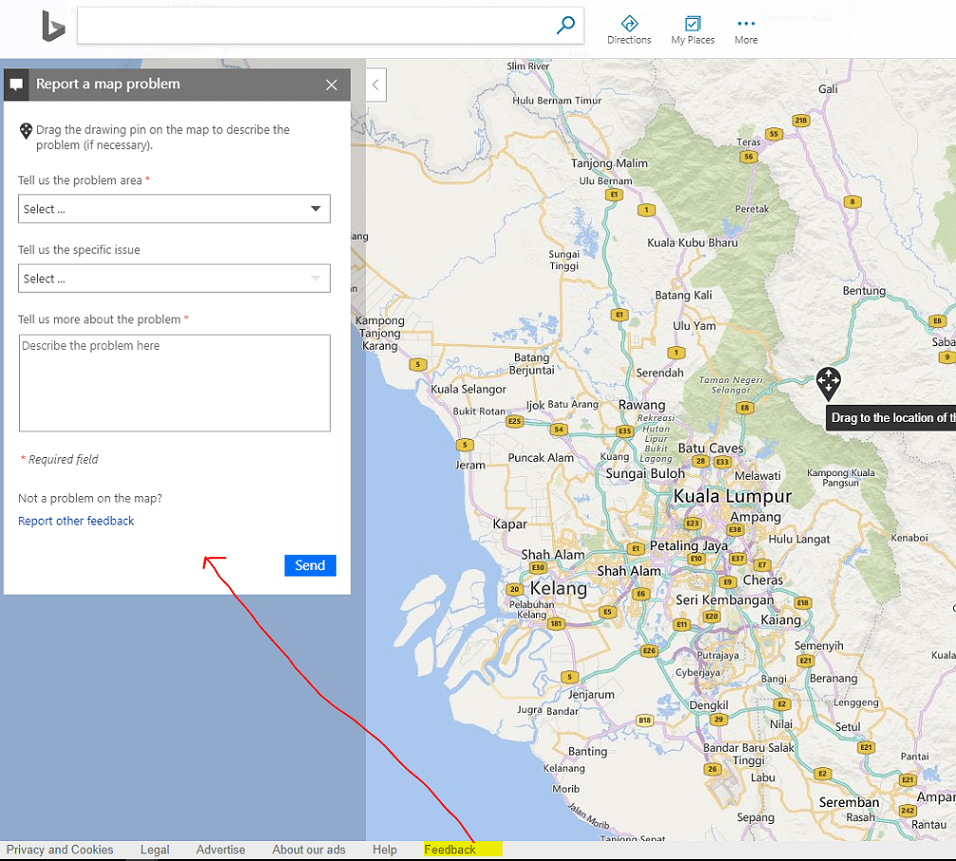Open Privacy and Cookies

60,849
